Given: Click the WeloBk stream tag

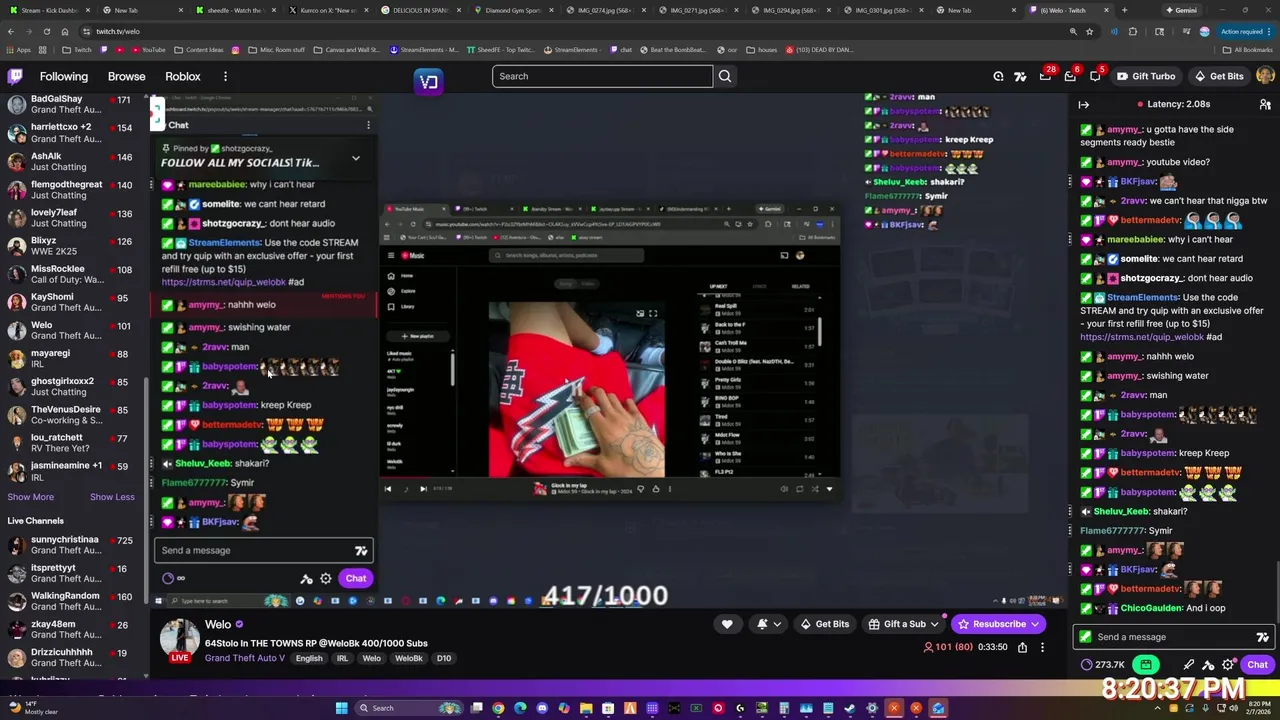Looking at the screenshot, I should coord(408,658).
